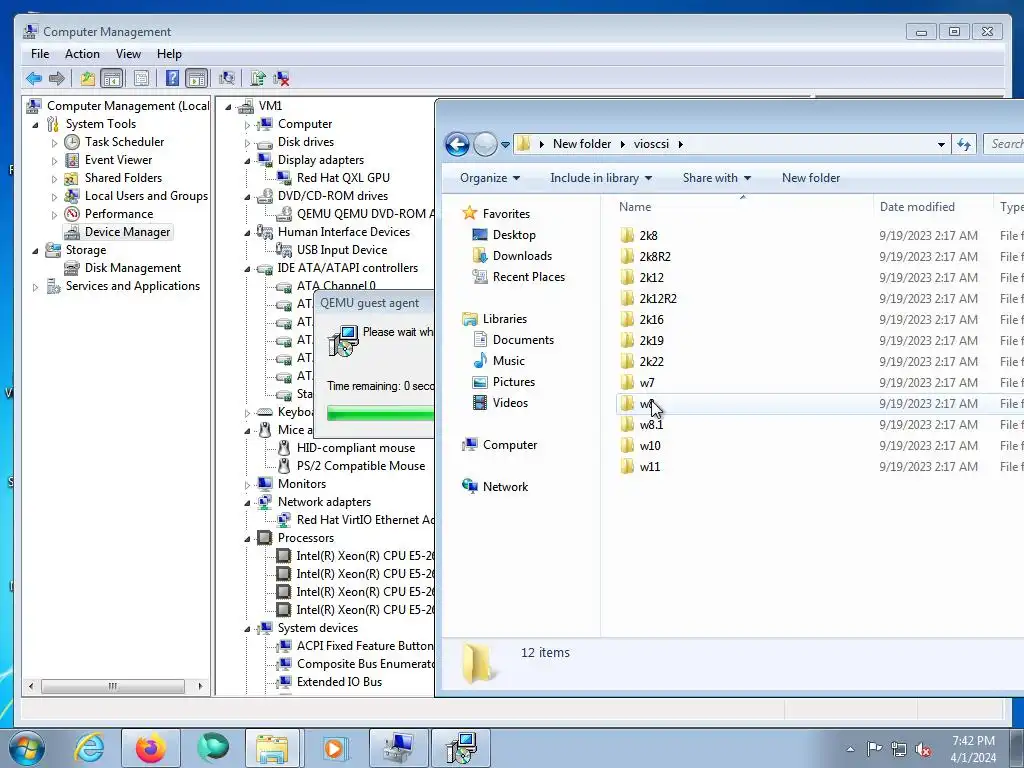Viewport: 1024px width, 768px height.
Task: Click the Forward arrow in Computer Management toolbar
Action: 57,79
